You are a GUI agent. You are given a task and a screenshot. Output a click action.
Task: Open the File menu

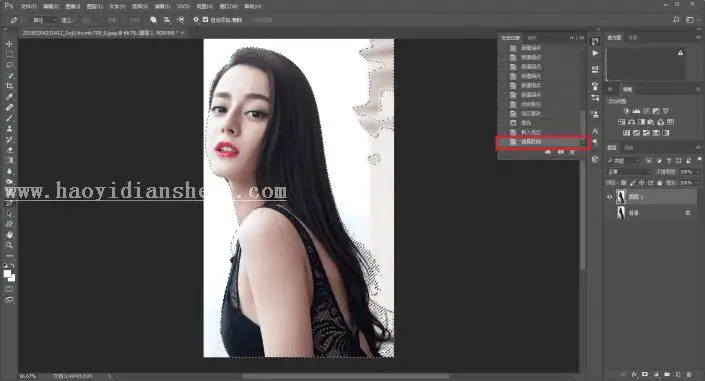coord(29,7)
